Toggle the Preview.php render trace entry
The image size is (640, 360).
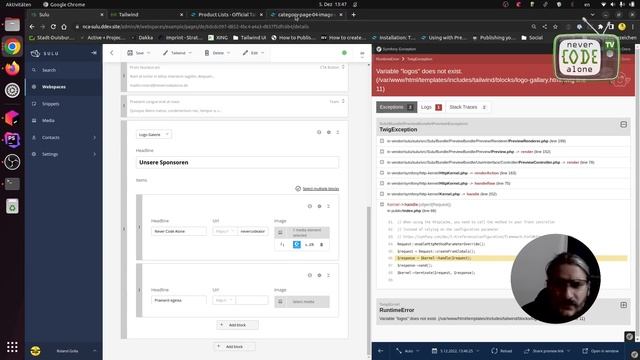(x=382, y=151)
